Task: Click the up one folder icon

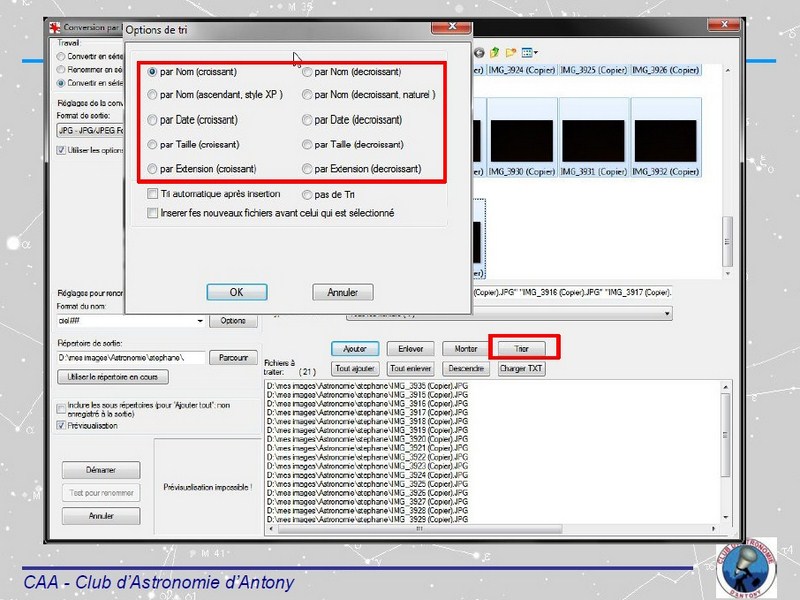Action: (495, 52)
